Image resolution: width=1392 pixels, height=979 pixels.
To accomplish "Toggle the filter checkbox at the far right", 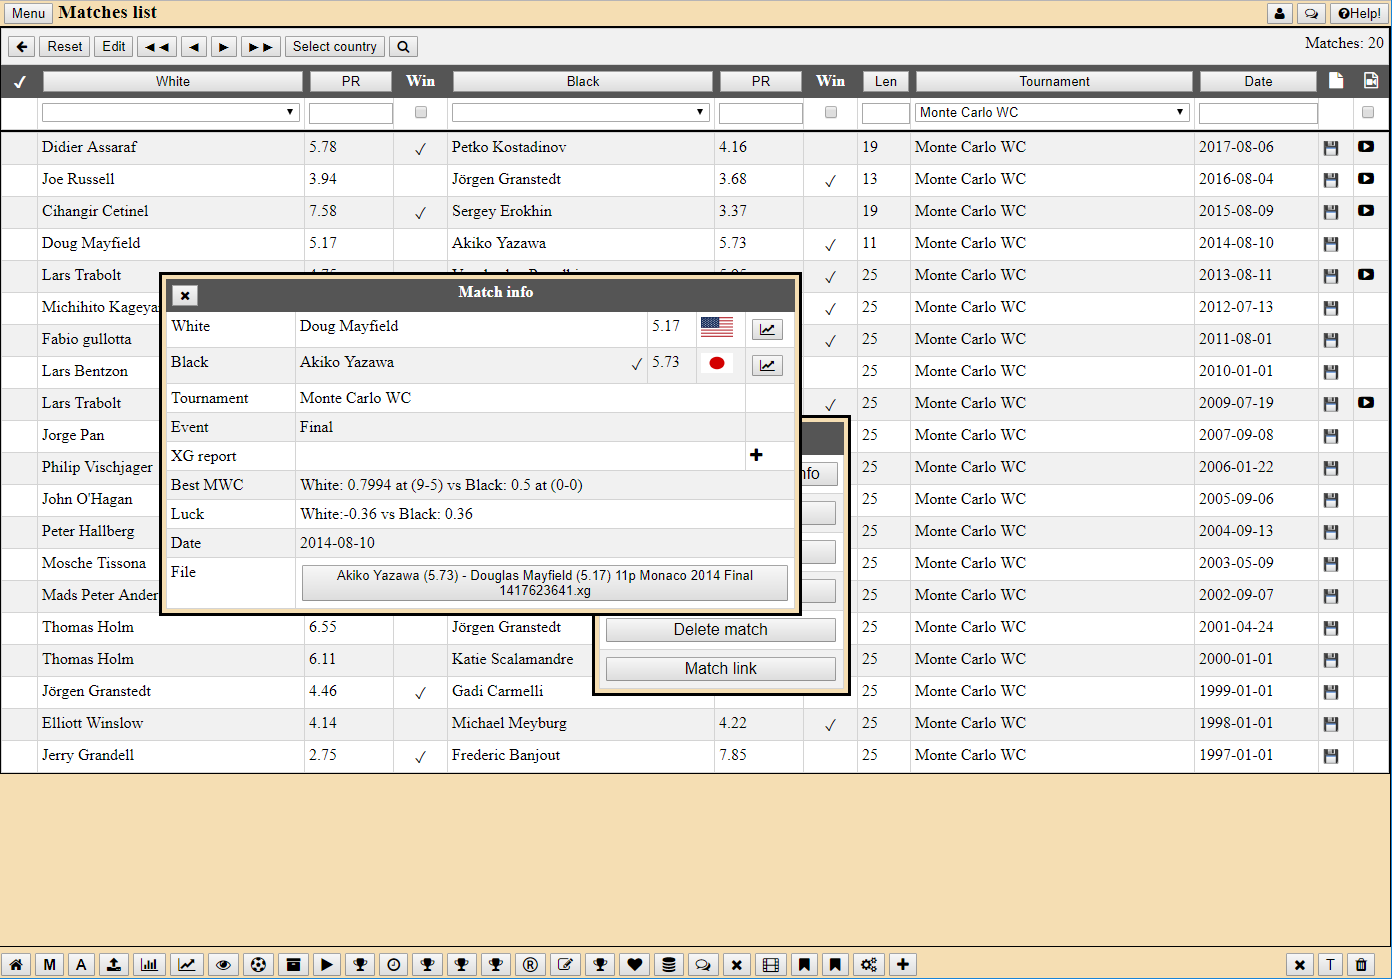I will pyautogui.click(x=1368, y=112).
